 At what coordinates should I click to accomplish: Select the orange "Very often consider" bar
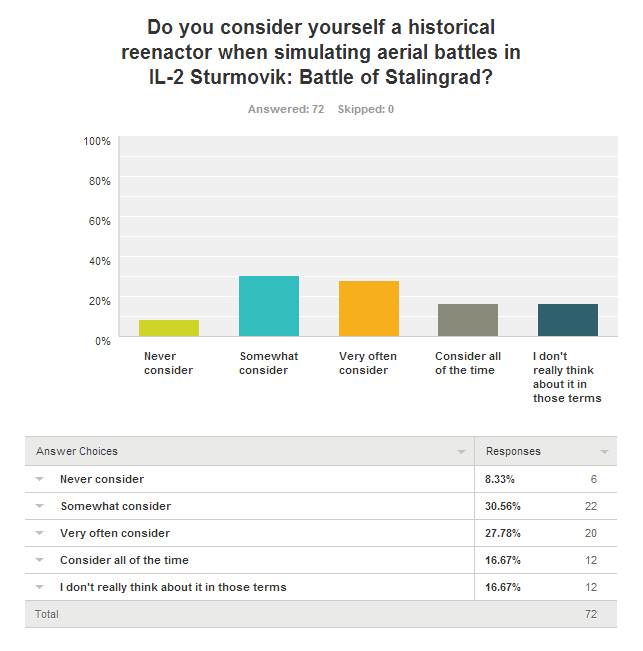[x=369, y=309]
